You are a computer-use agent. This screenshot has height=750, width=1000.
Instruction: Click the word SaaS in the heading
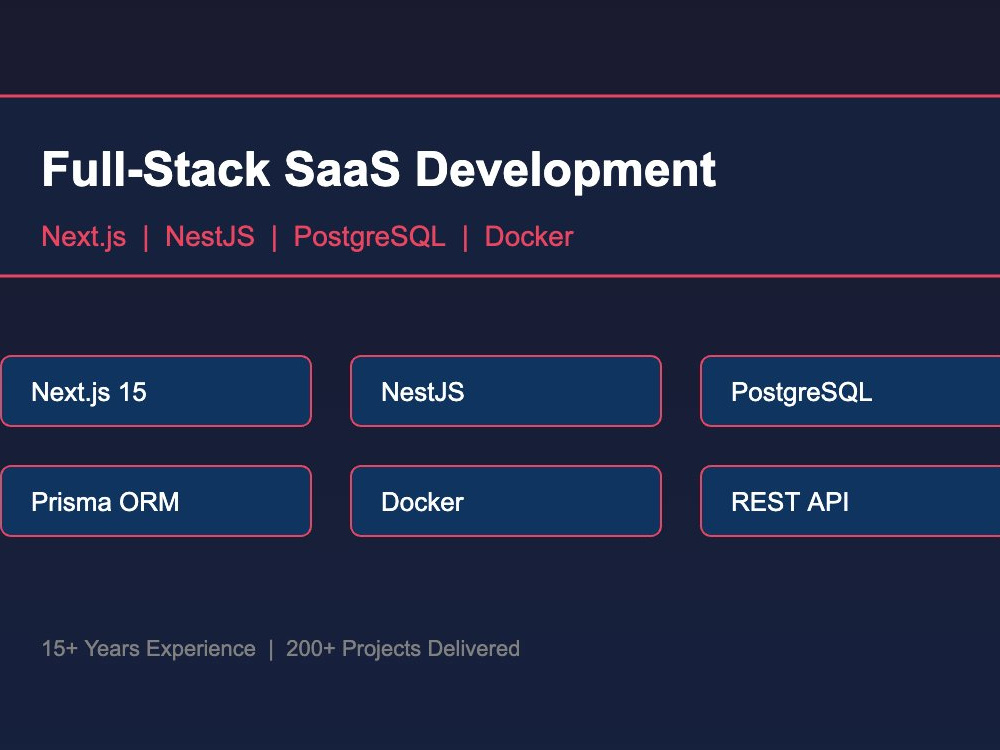(342, 170)
